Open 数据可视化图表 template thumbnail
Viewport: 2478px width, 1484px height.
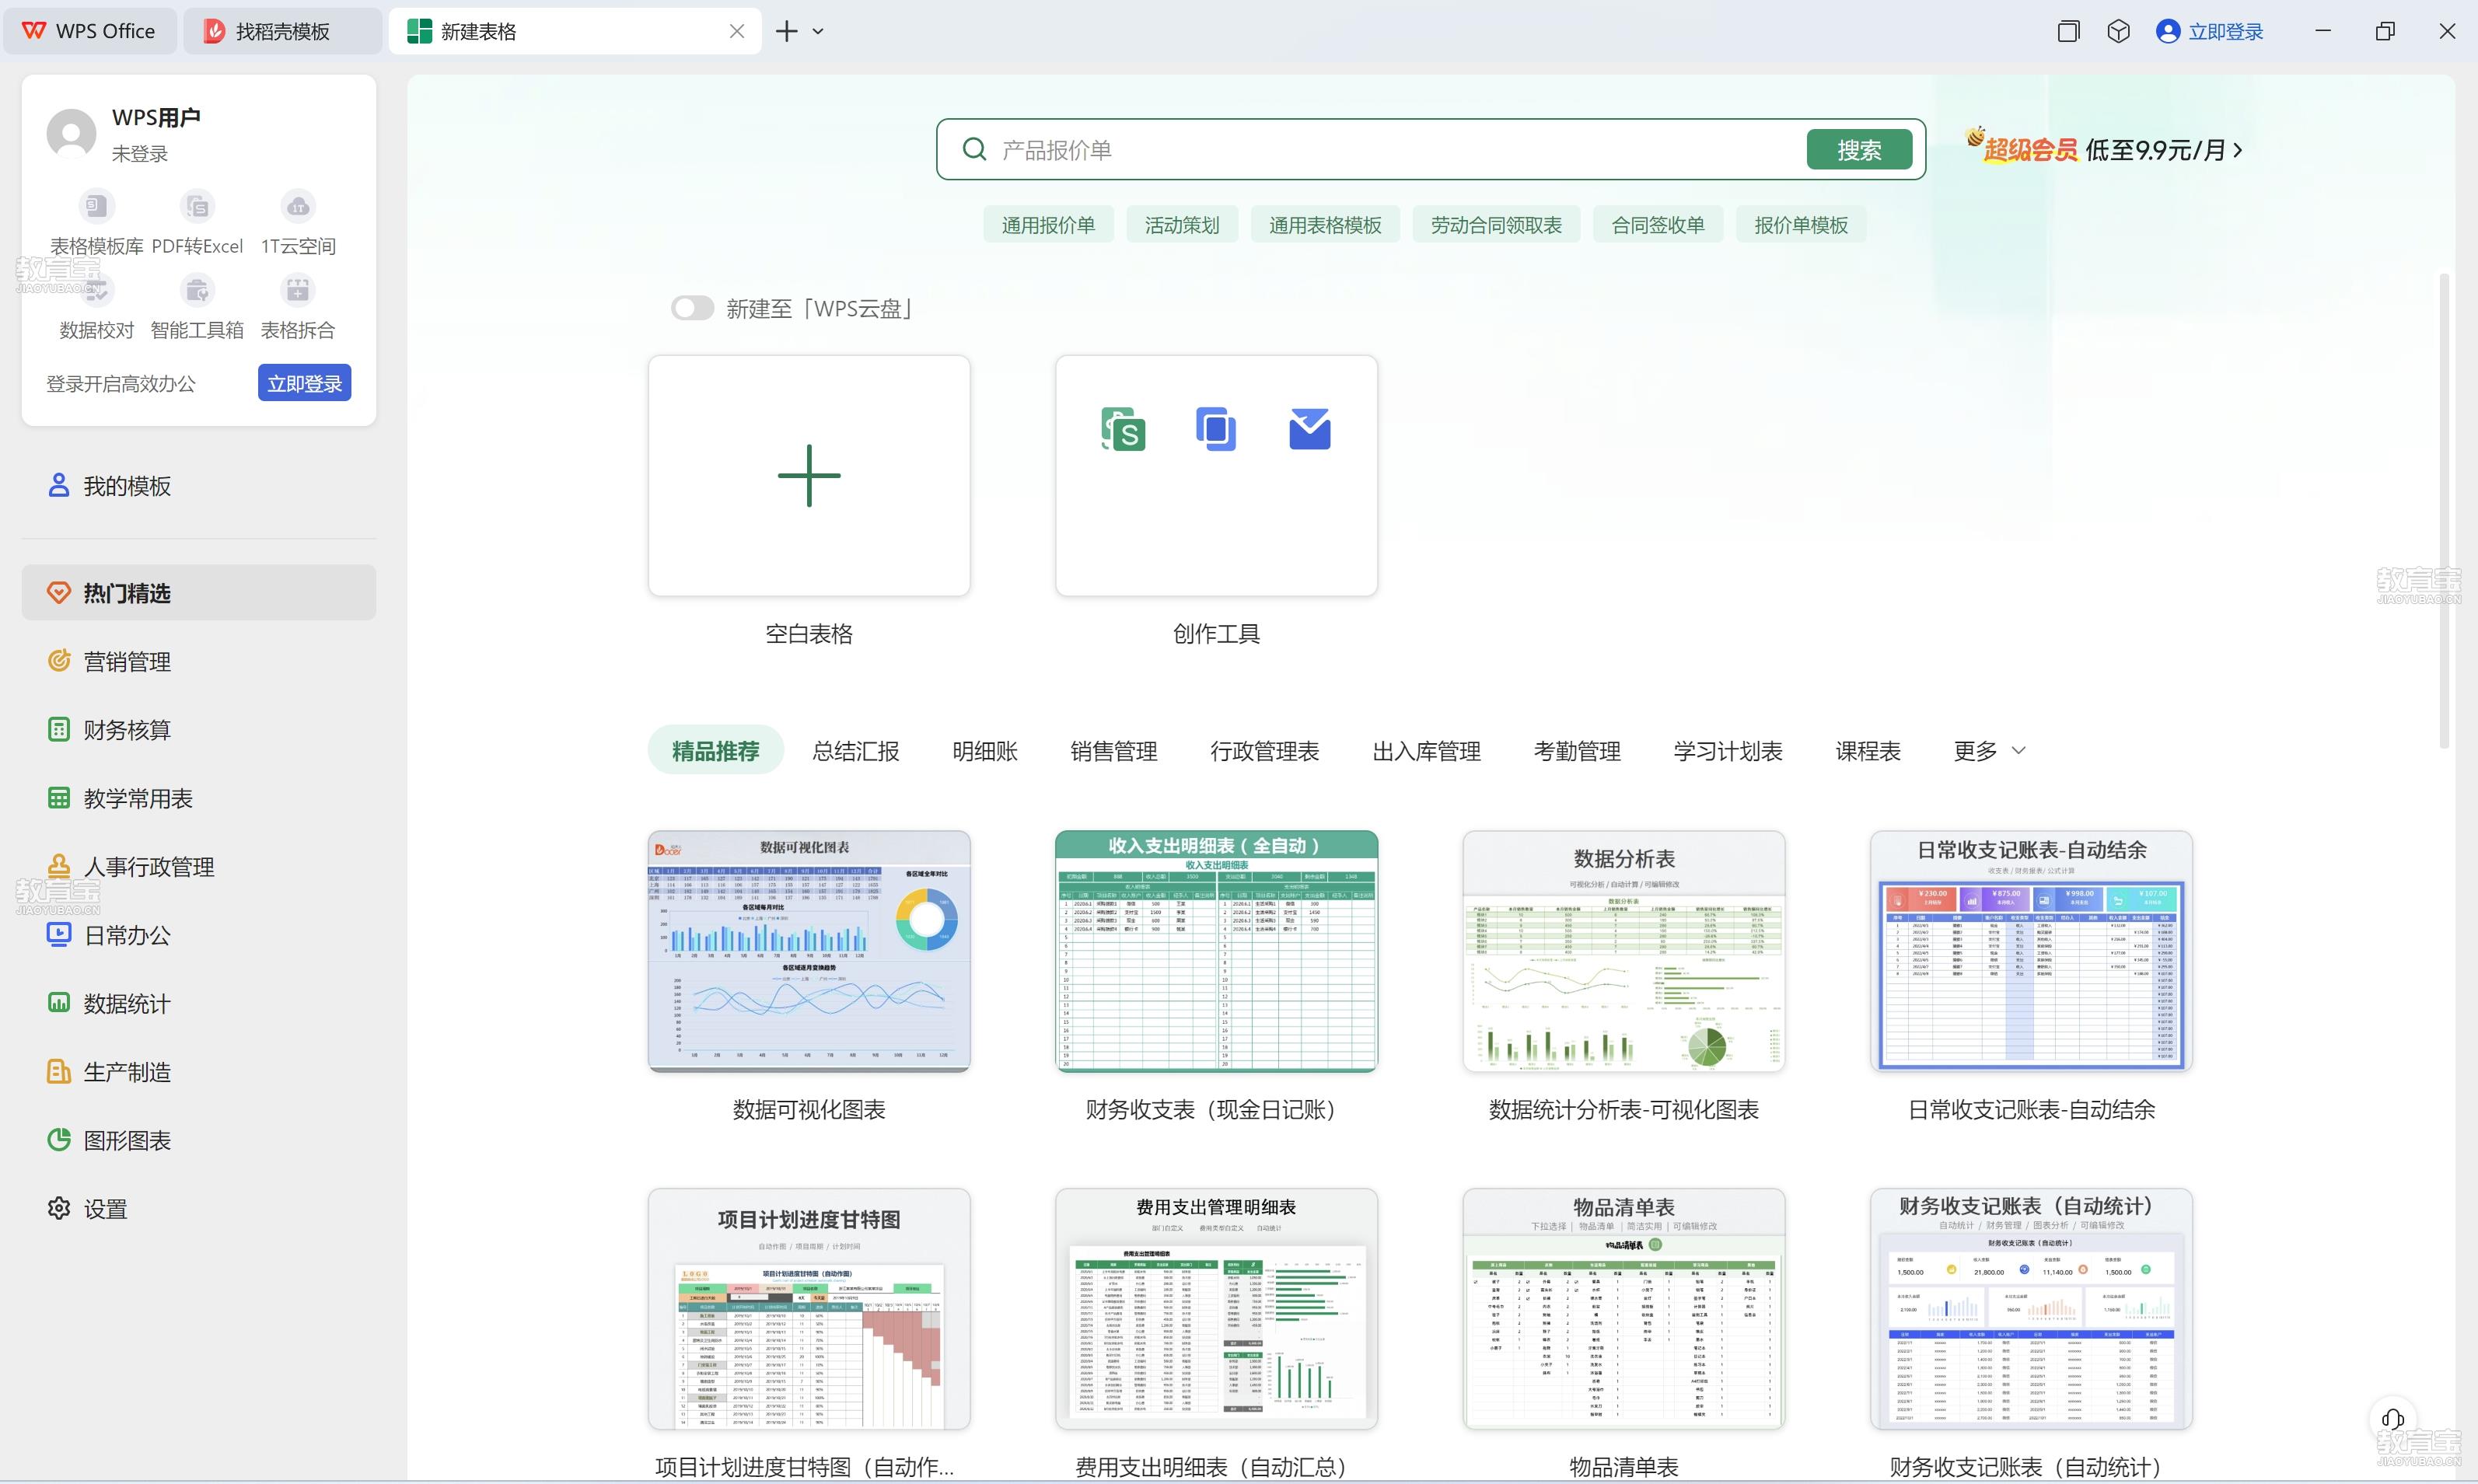click(809, 951)
